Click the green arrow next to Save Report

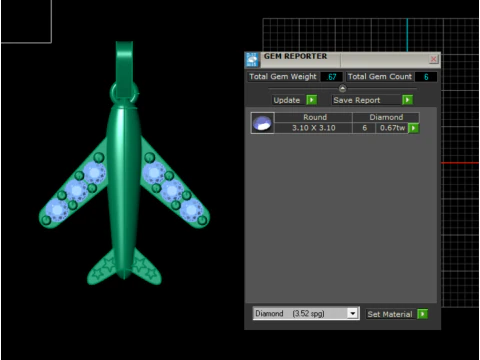407,100
